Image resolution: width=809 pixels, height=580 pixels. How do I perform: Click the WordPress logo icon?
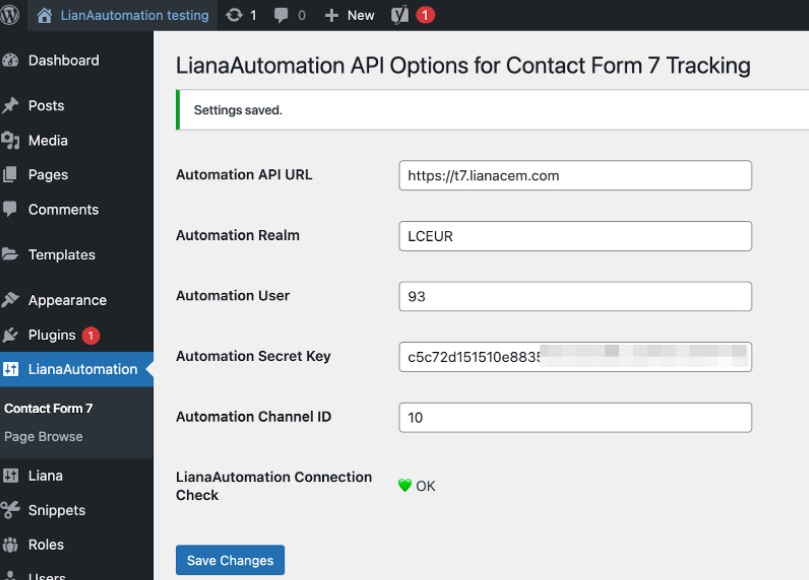pos(11,15)
